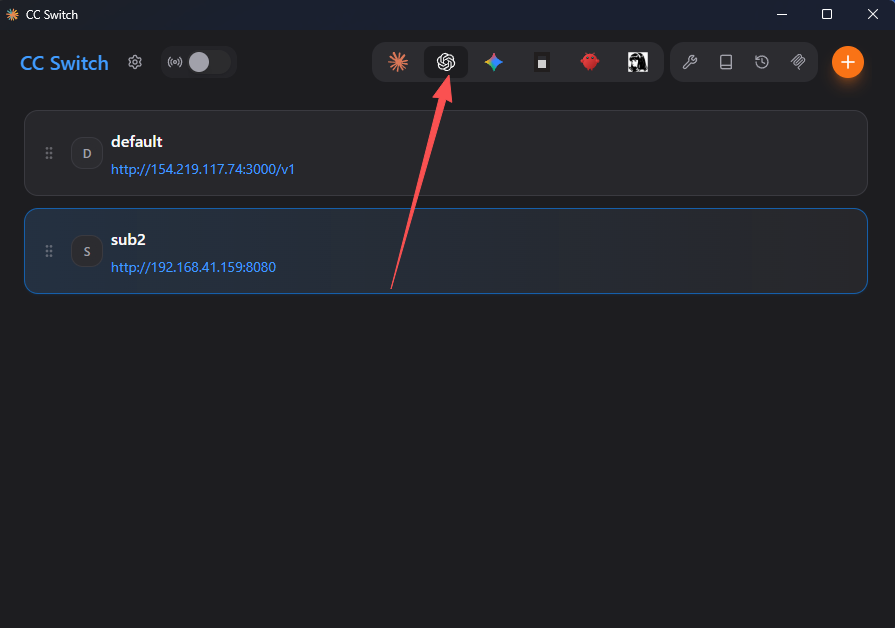
Task: Click the drag handle of sub2 provider
Action: pyautogui.click(x=49, y=251)
